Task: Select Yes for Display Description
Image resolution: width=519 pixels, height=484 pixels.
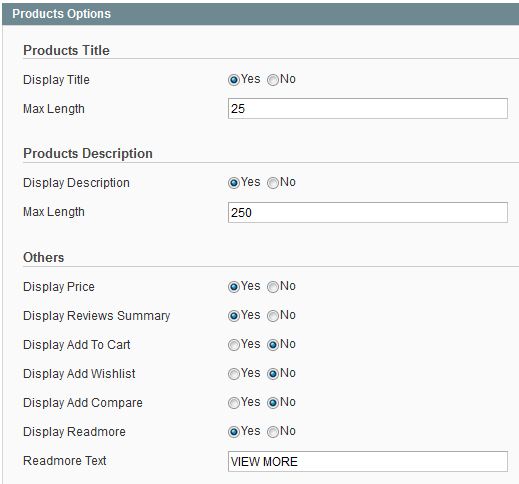Action: [x=234, y=183]
